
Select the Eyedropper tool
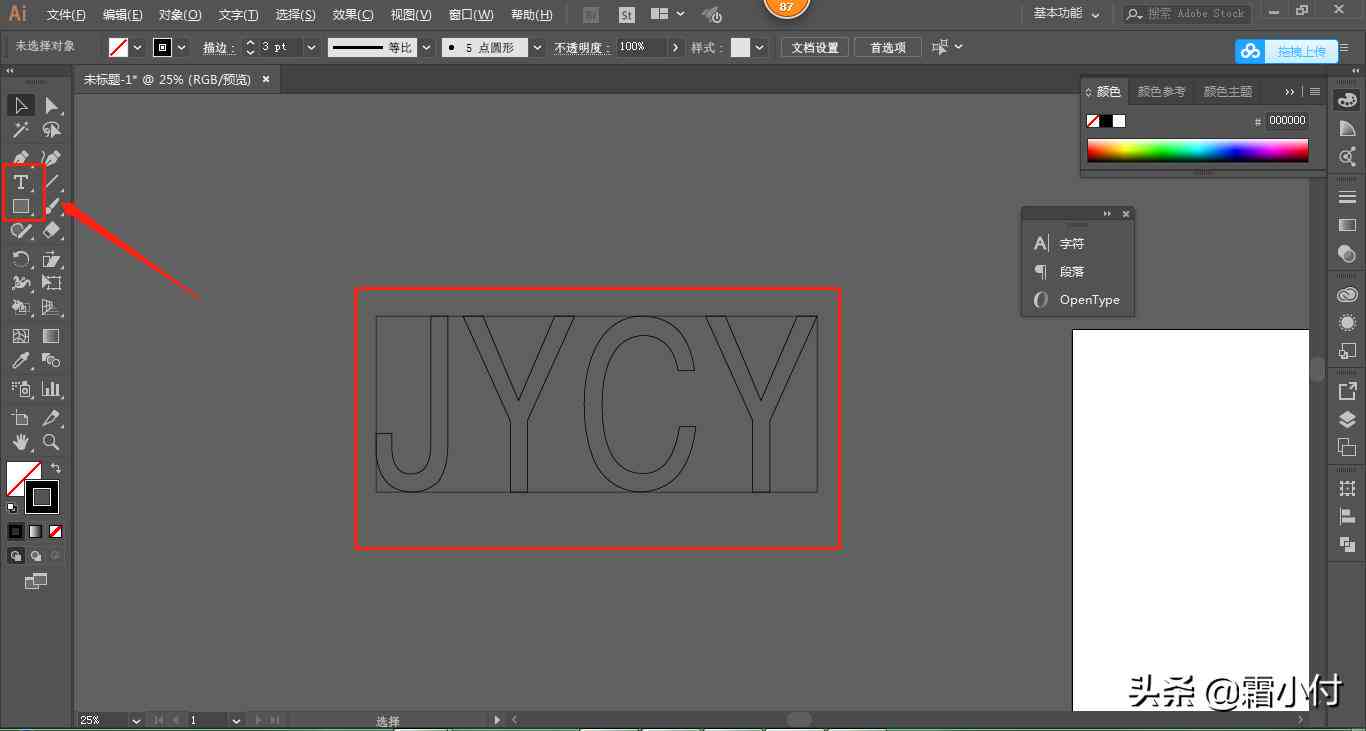click(20, 361)
